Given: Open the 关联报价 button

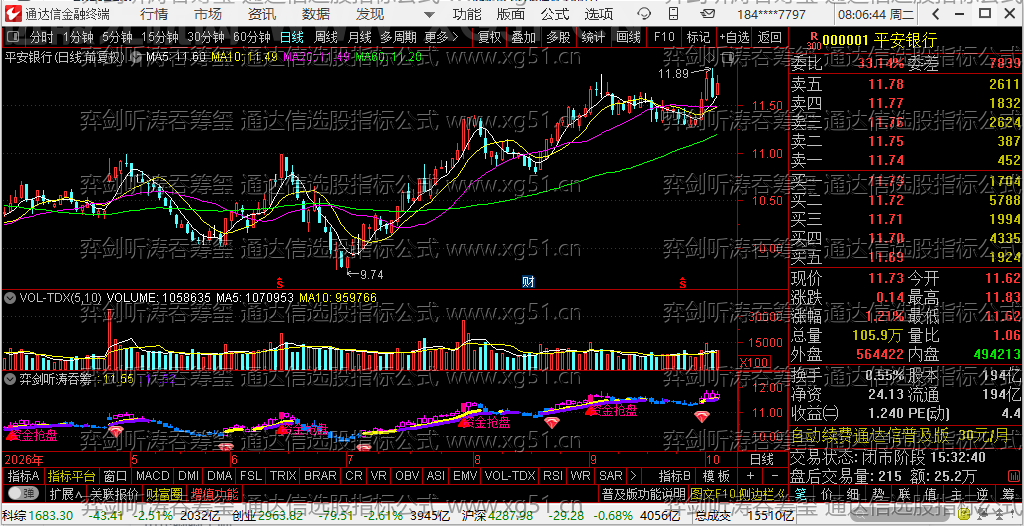Looking at the screenshot, I should click(x=114, y=493).
